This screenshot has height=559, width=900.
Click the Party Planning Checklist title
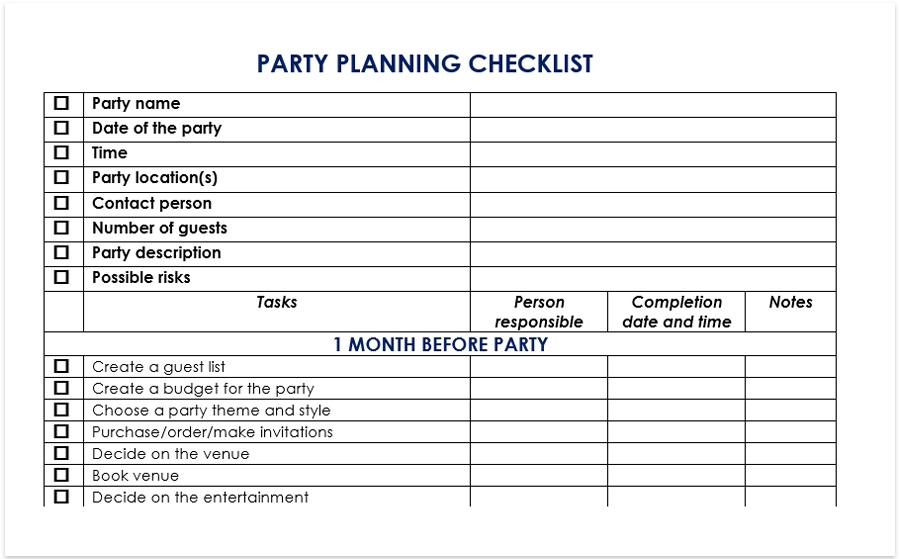point(425,64)
